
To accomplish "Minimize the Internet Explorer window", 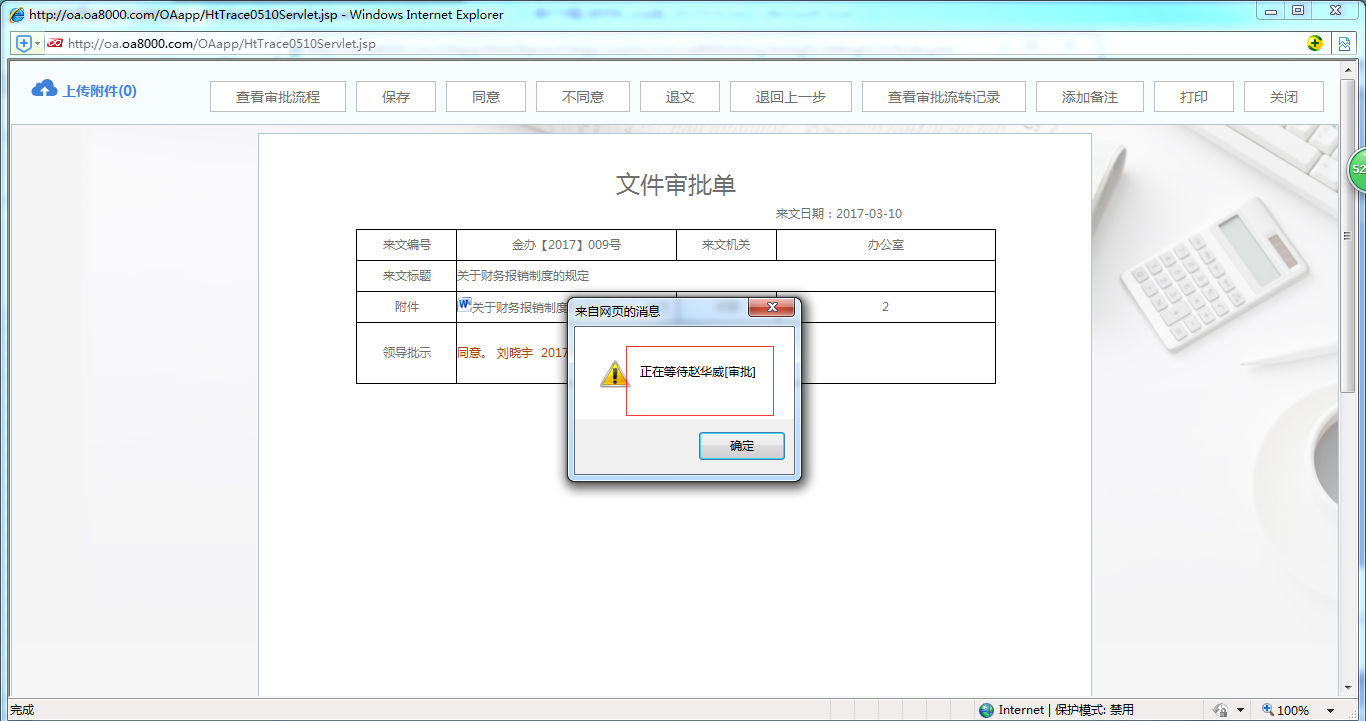I will pyautogui.click(x=1271, y=10).
